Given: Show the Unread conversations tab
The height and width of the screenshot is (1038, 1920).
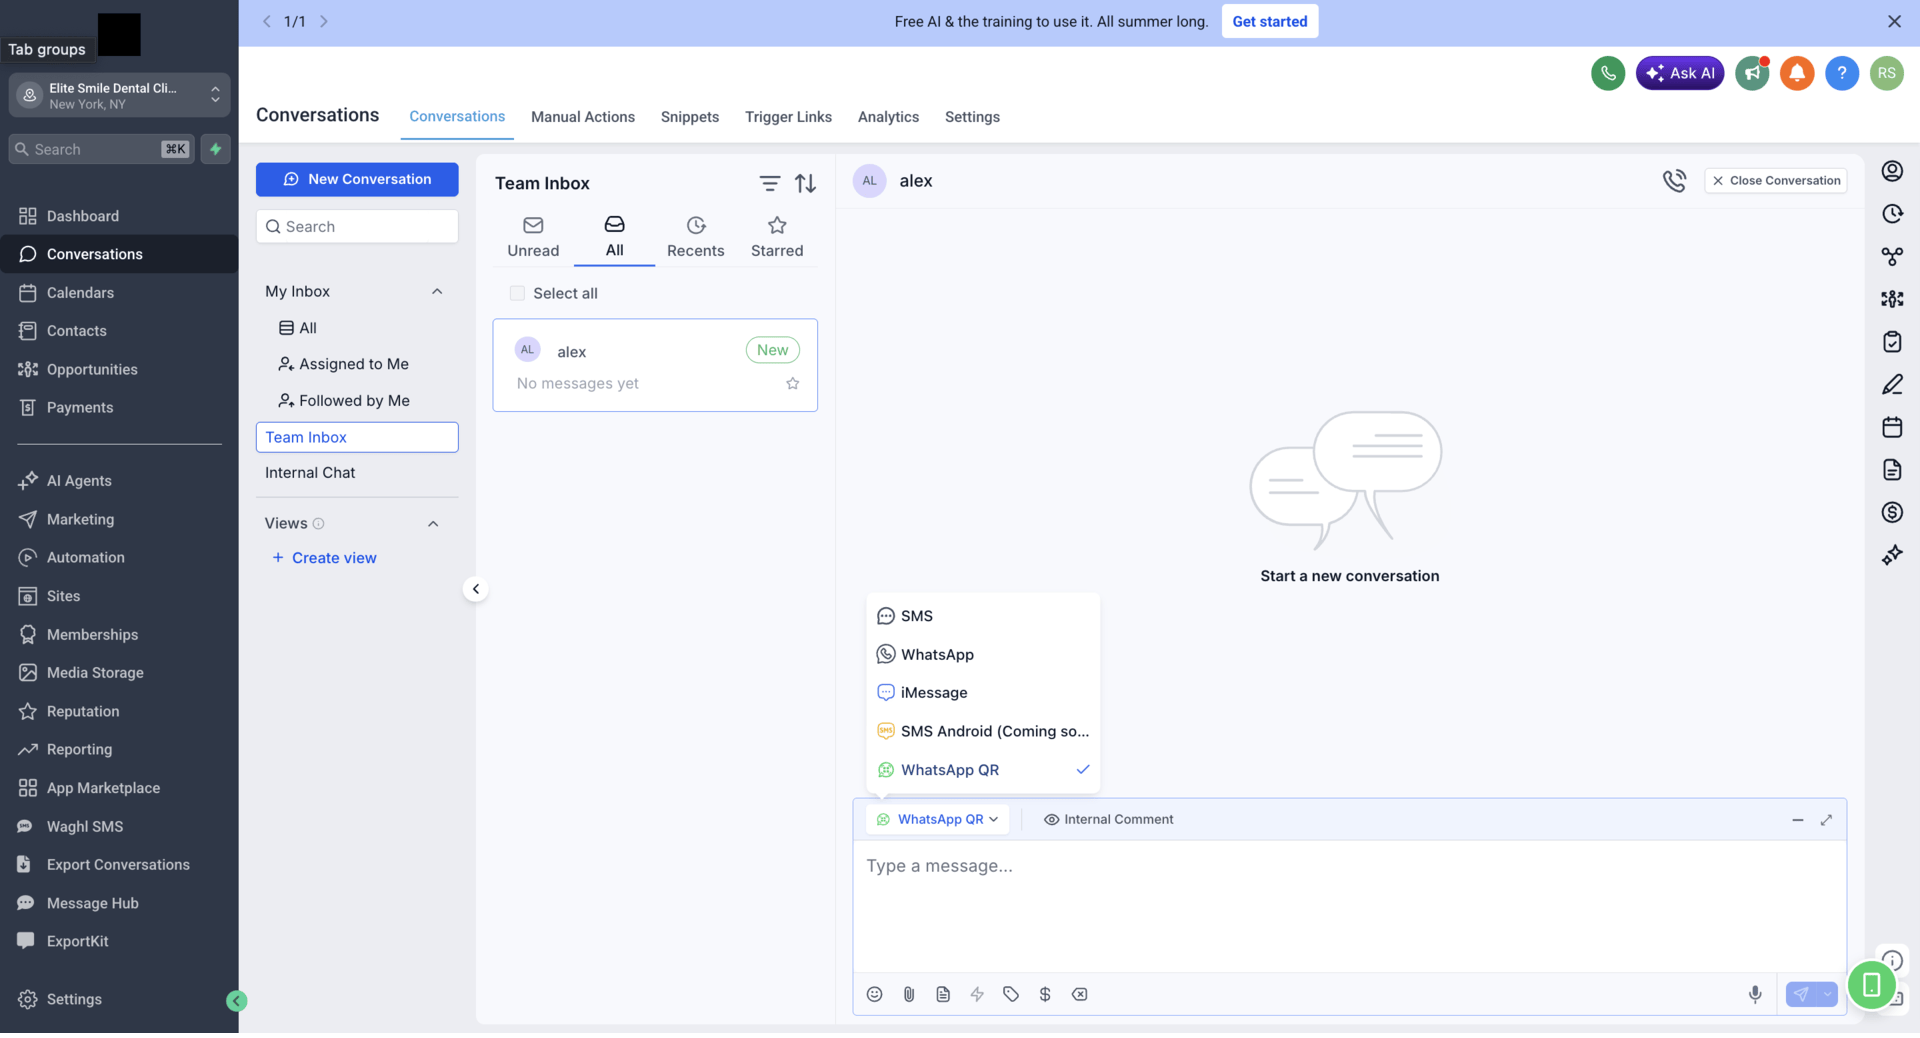Looking at the screenshot, I should click(x=533, y=238).
